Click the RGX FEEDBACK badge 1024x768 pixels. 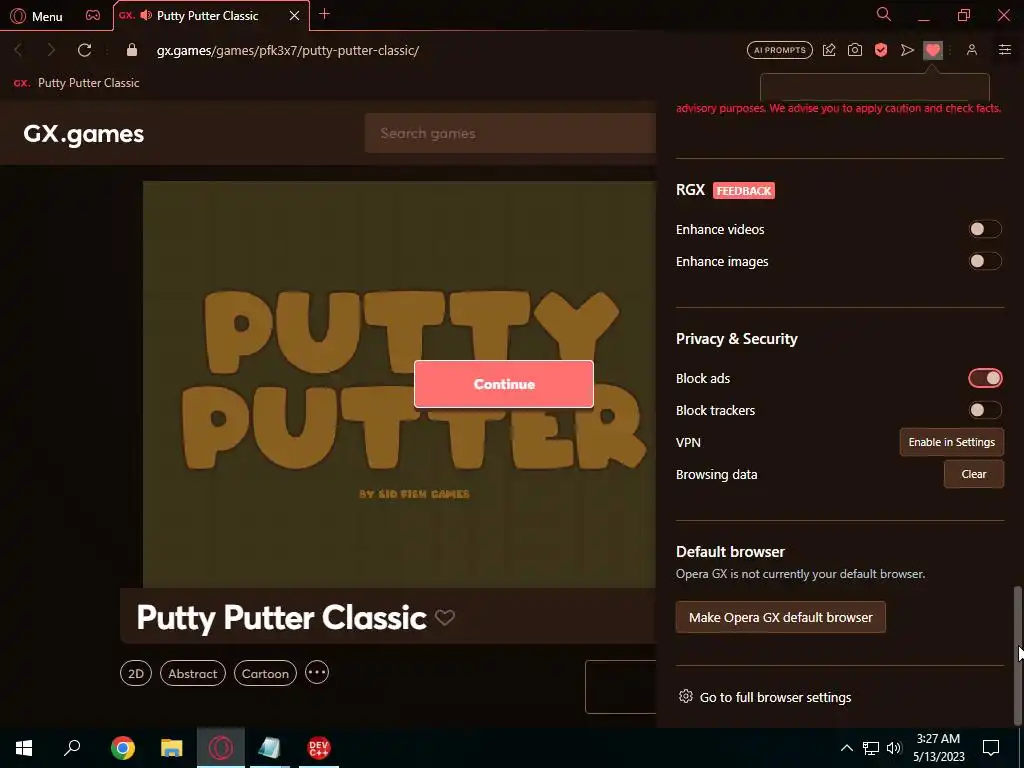click(744, 191)
